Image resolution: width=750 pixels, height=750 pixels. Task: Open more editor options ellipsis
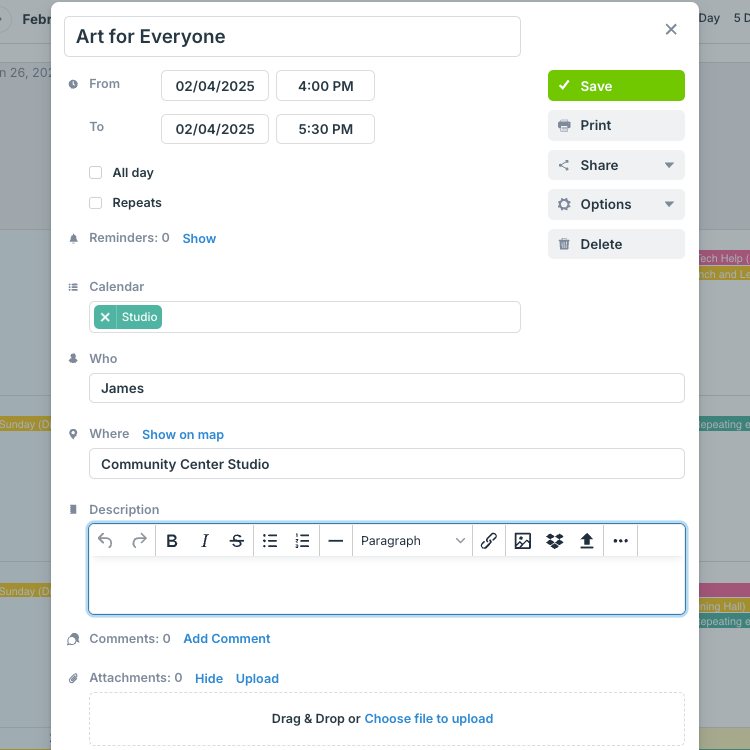(x=620, y=540)
